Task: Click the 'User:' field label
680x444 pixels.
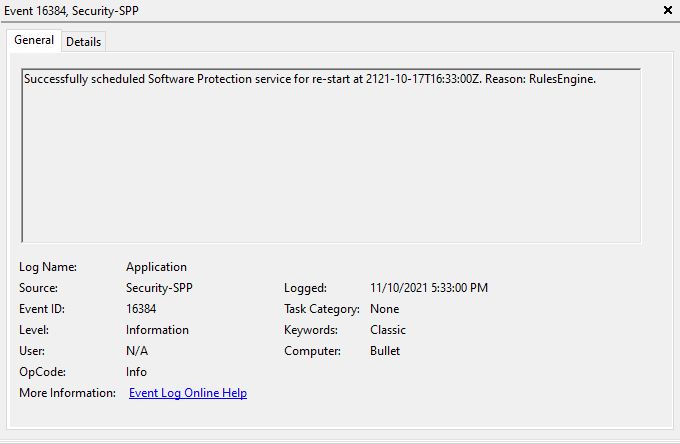Action: coord(32,351)
